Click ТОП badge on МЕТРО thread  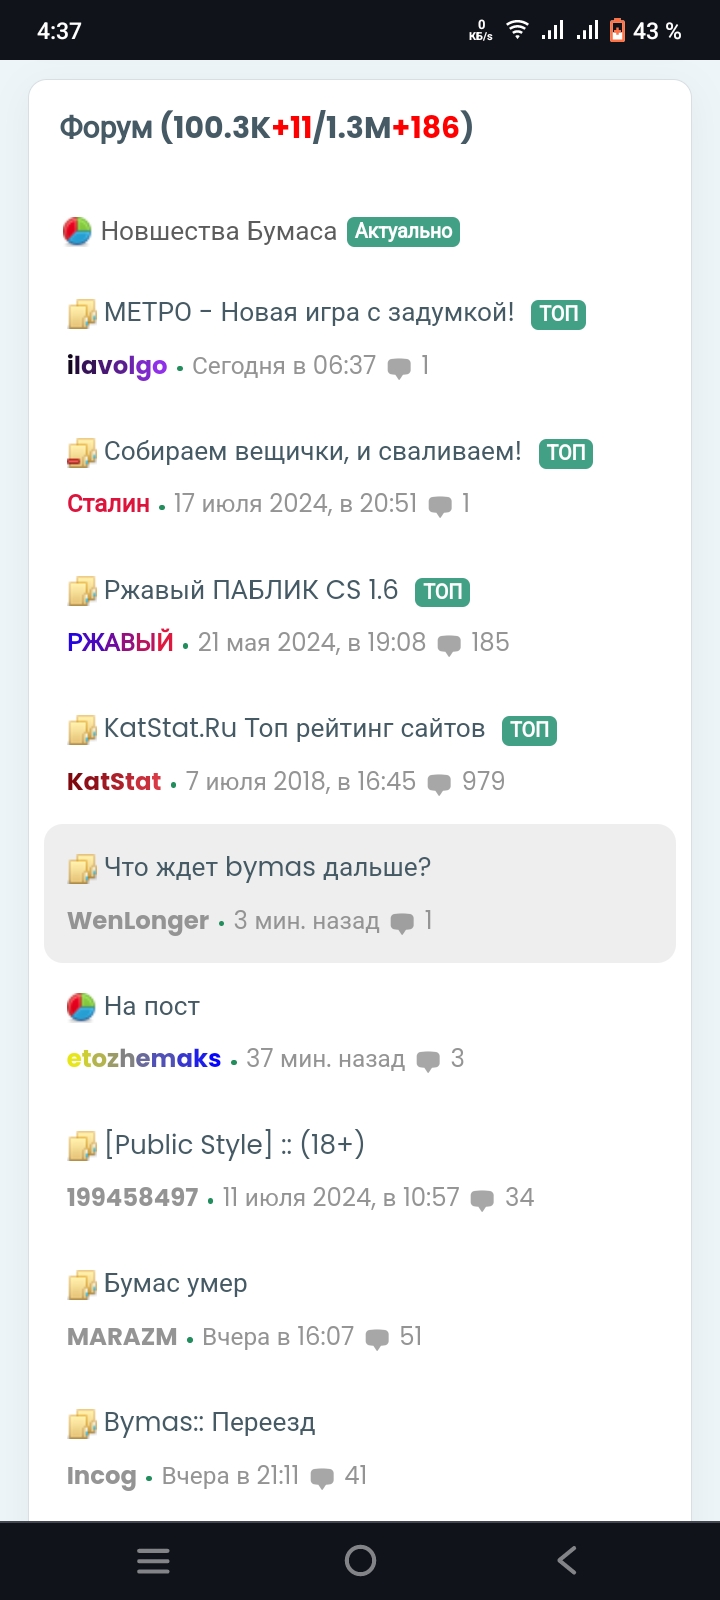(558, 314)
